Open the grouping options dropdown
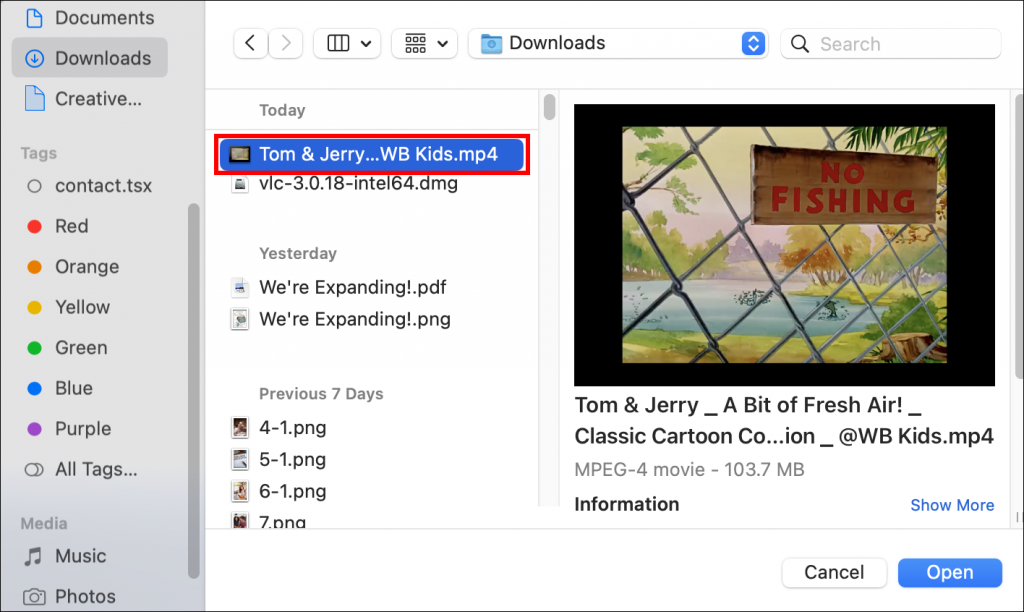Screen dimensions: 1024x612 click(424, 43)
